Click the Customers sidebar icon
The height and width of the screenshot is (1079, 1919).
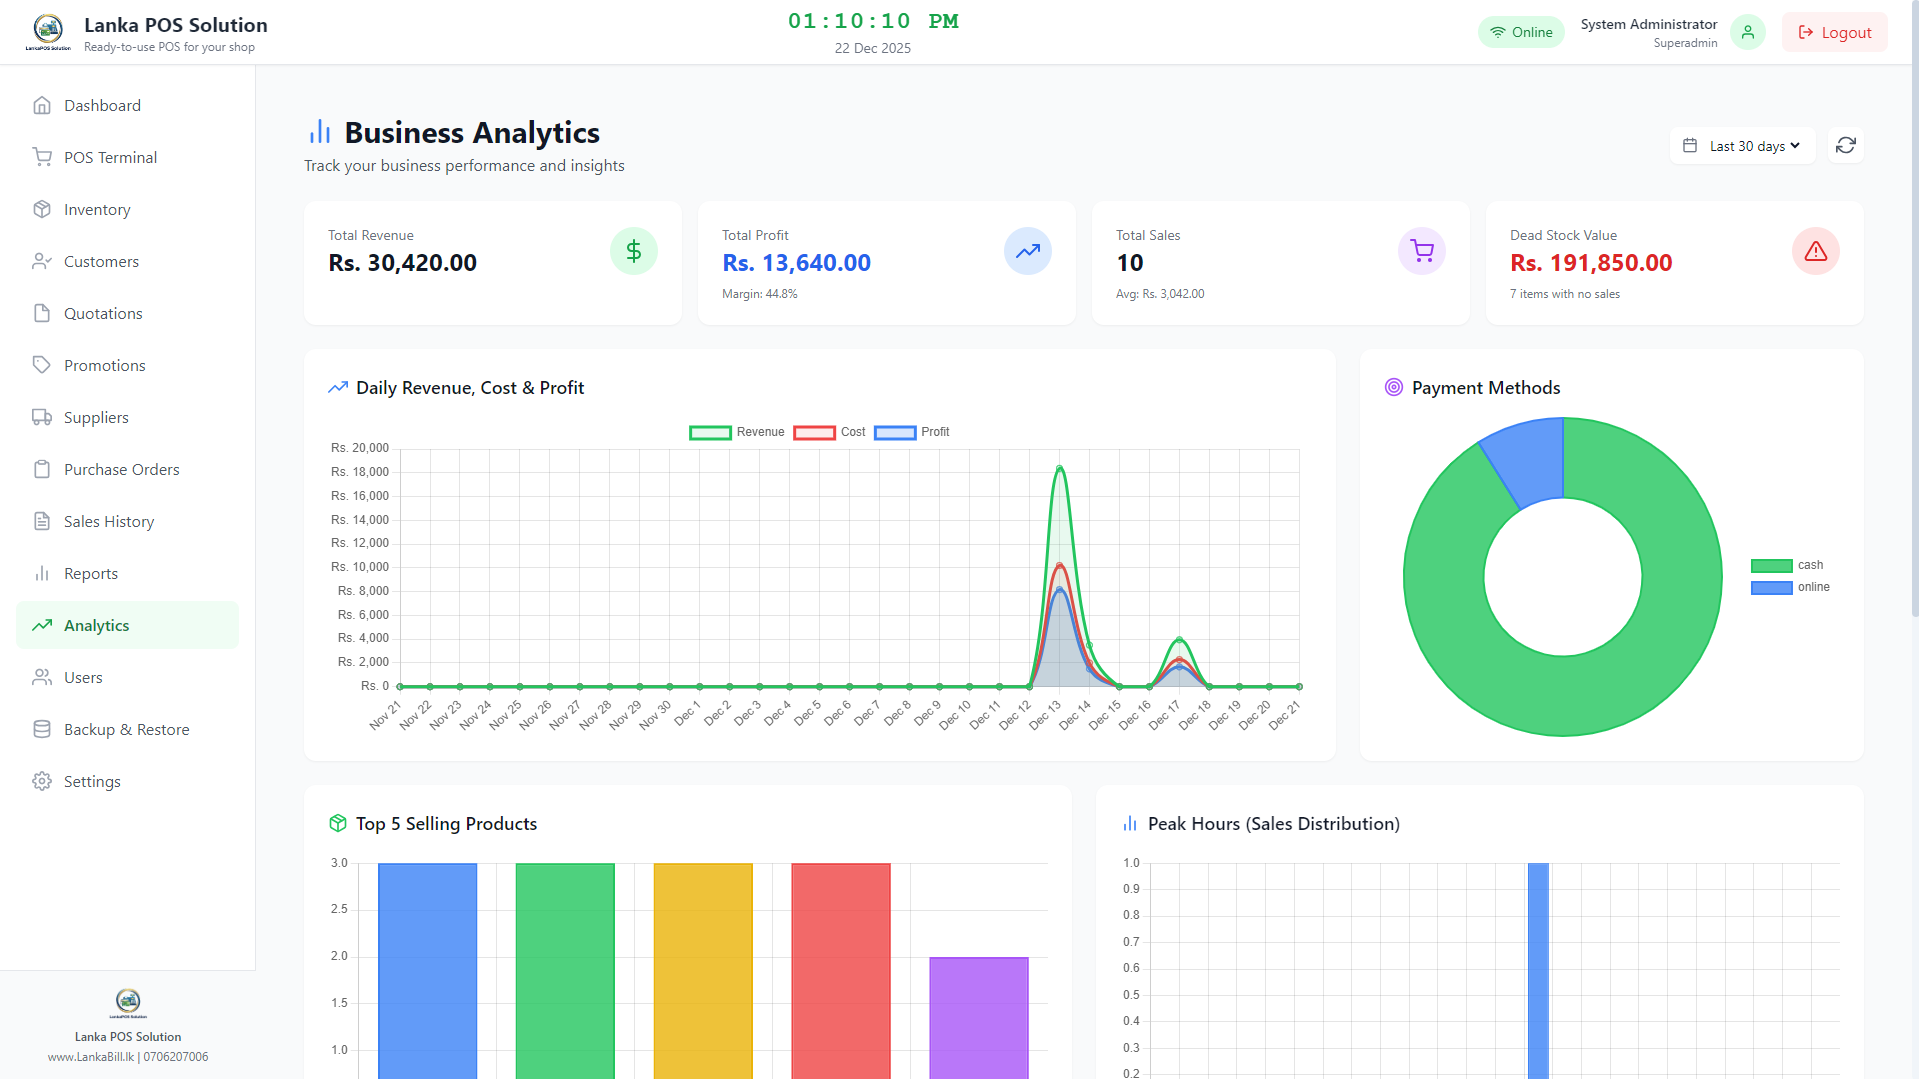click(x=42, y=261)
